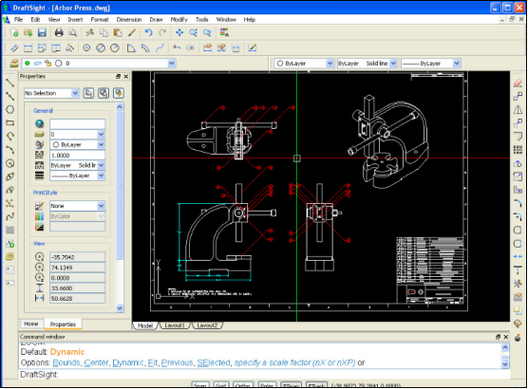
Task: Click the line scale field showing 1.0000
Action: point(77,155)
